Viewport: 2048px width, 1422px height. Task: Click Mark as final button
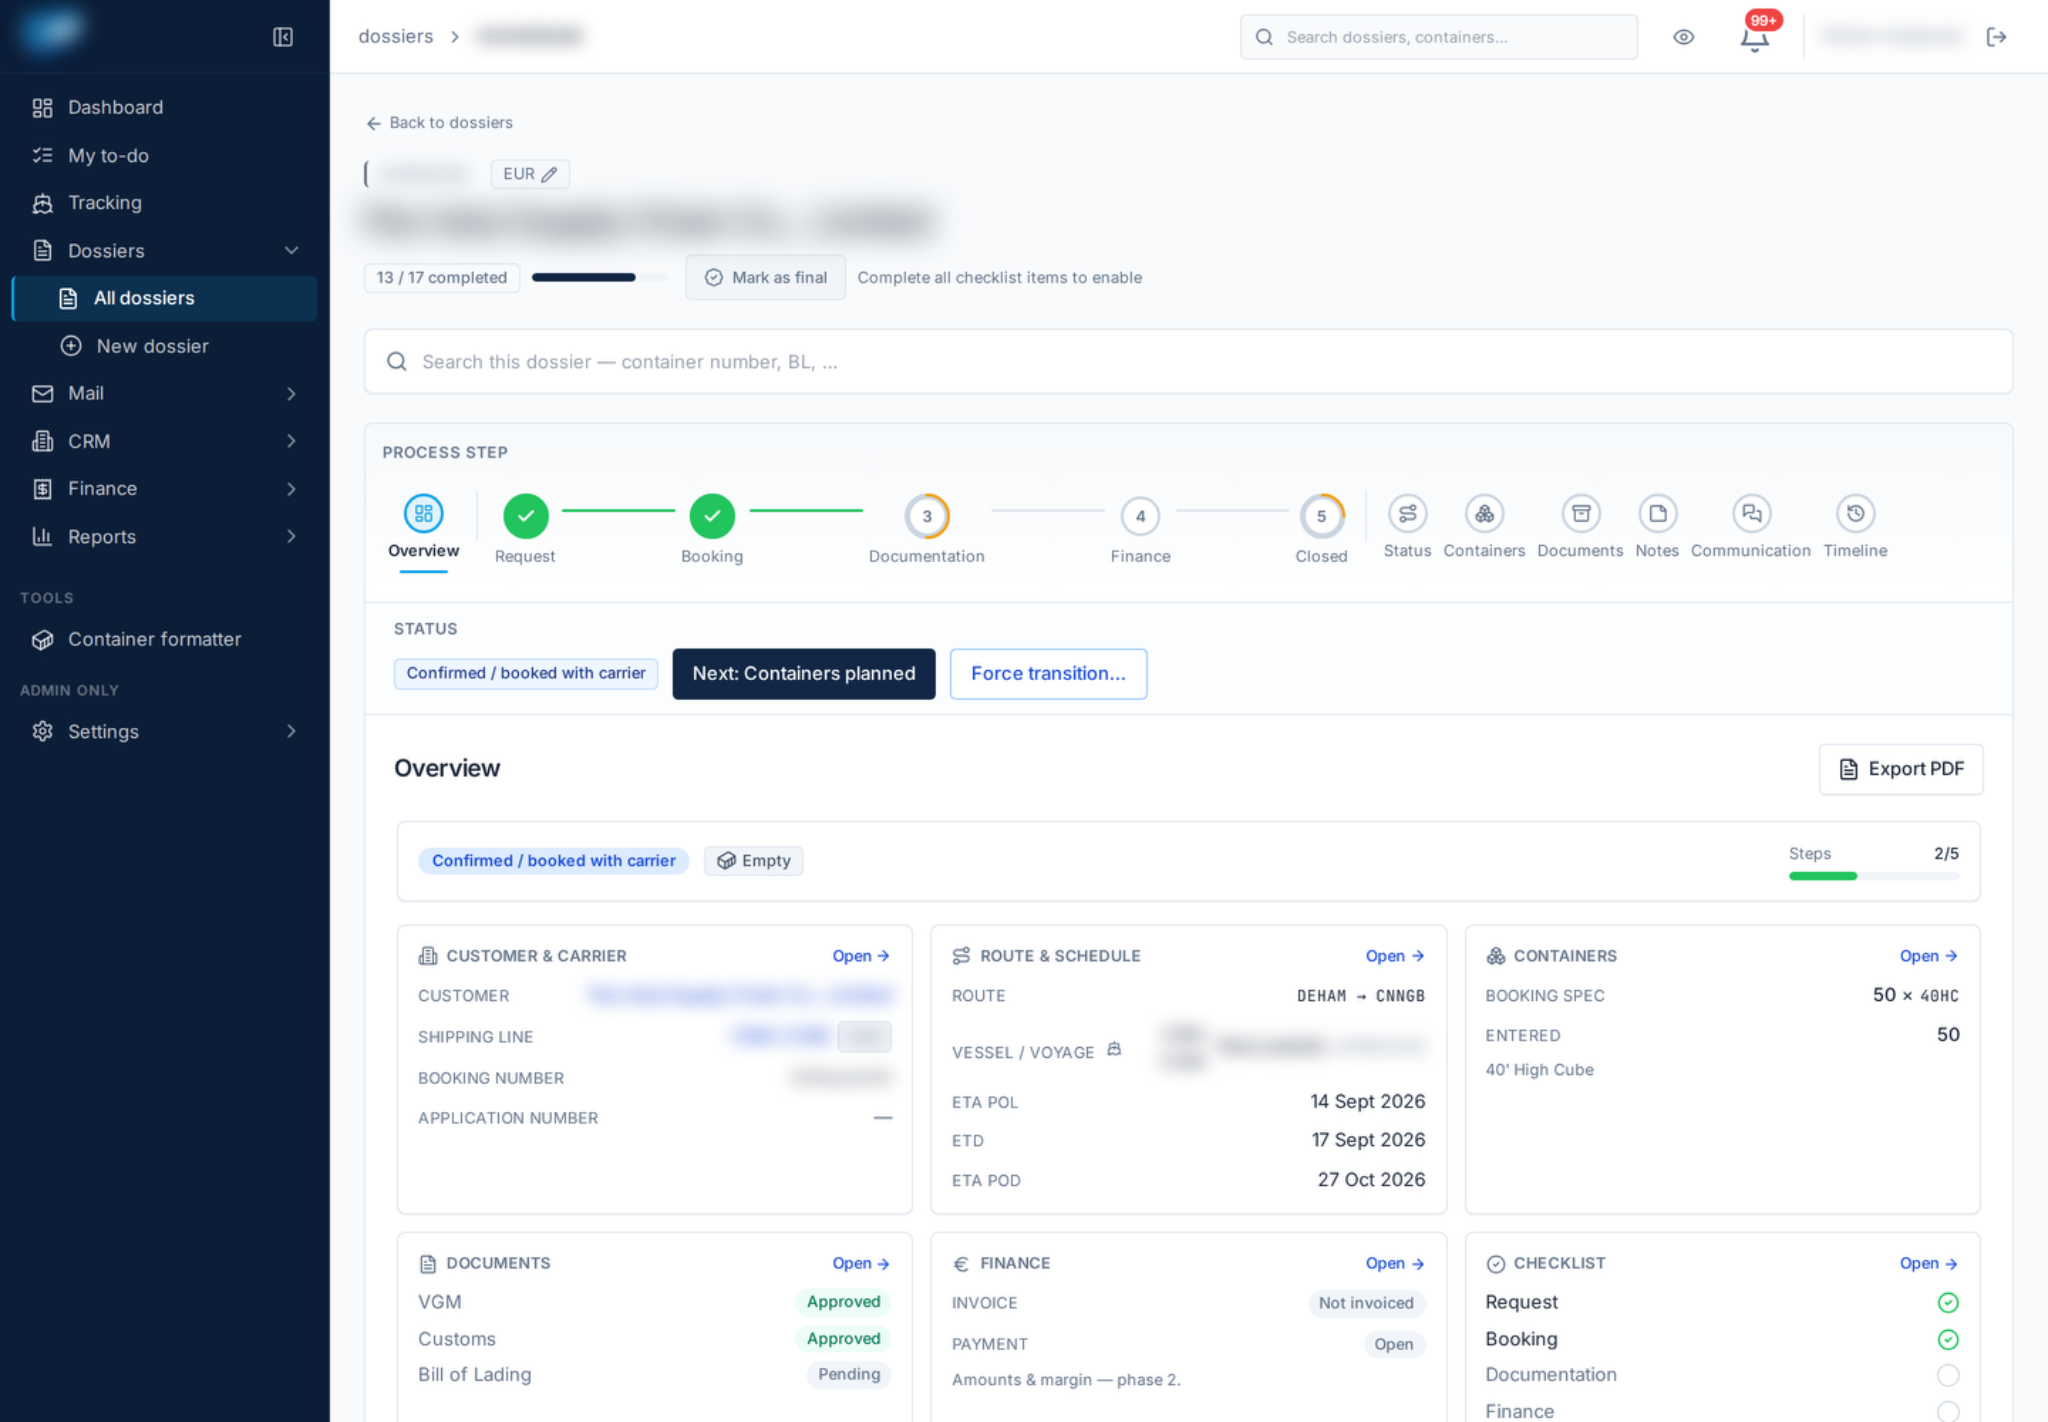[766, 277]
